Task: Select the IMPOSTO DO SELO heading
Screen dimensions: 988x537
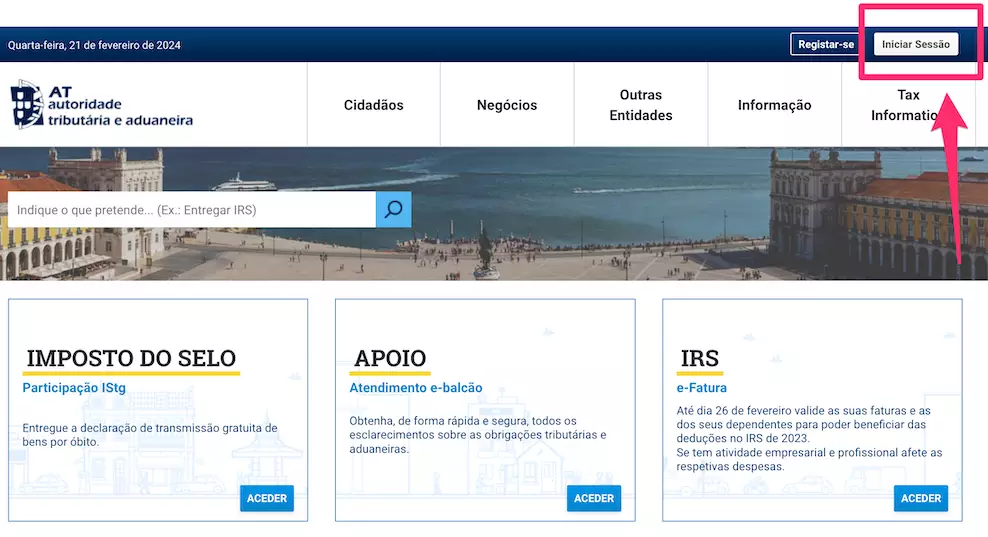Action: coord(131,358)
